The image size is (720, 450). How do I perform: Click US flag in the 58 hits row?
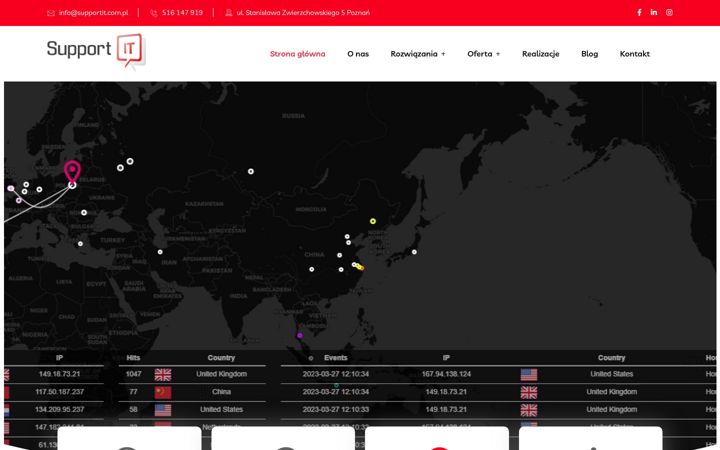[163, 410]
